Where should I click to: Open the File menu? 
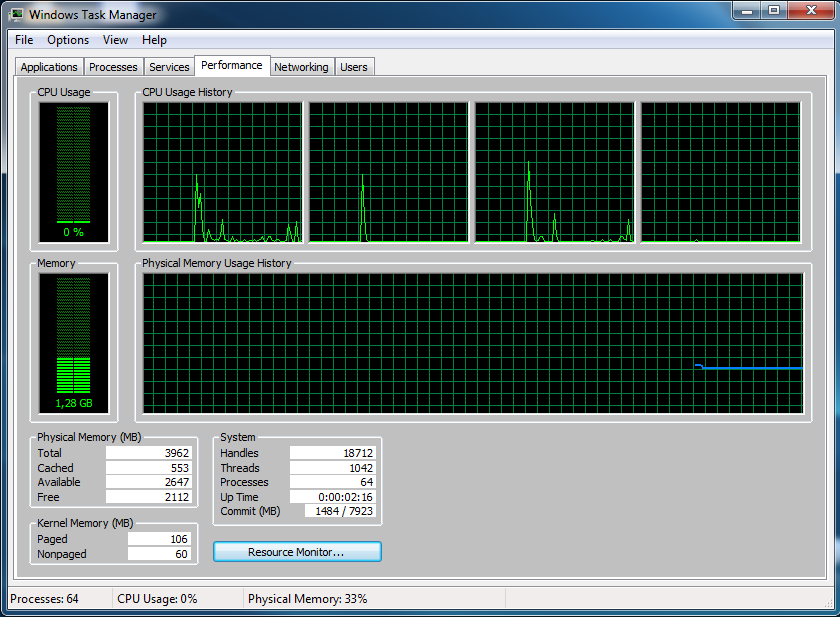tap(24, 40)
